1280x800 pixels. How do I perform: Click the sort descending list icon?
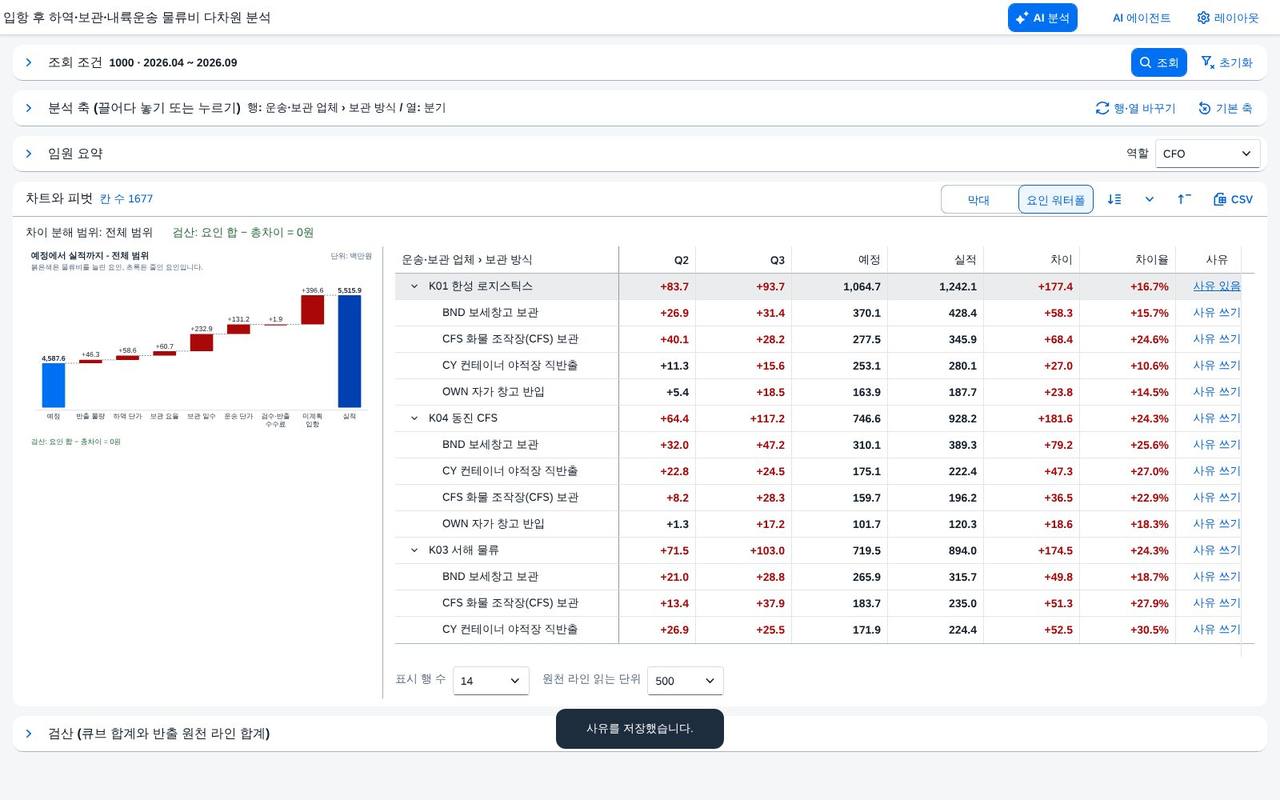coord(1115,199)
